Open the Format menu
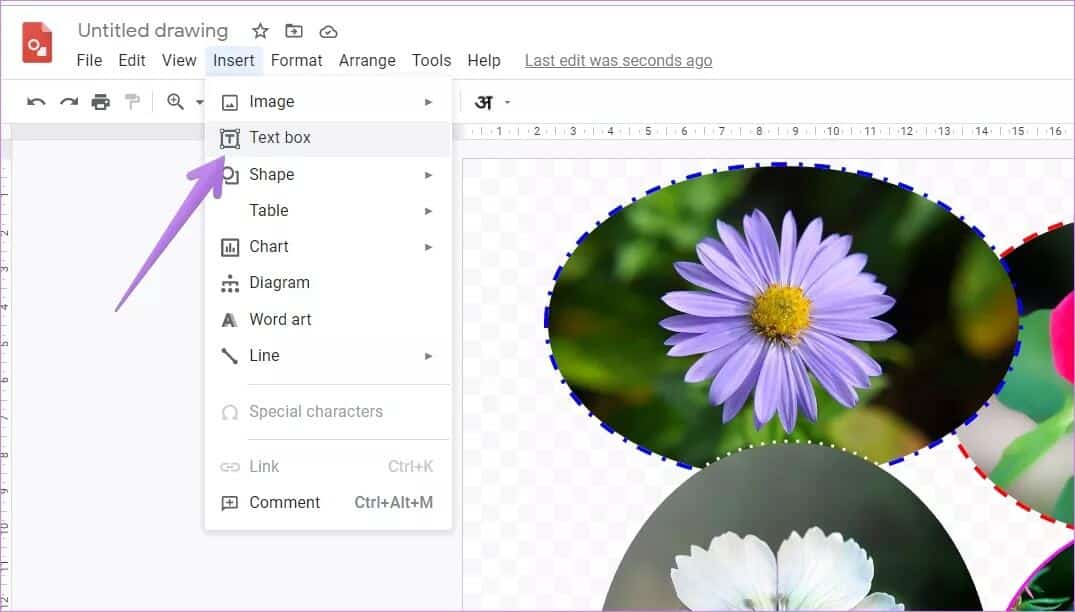1075x612 pixels. [296, 60]
